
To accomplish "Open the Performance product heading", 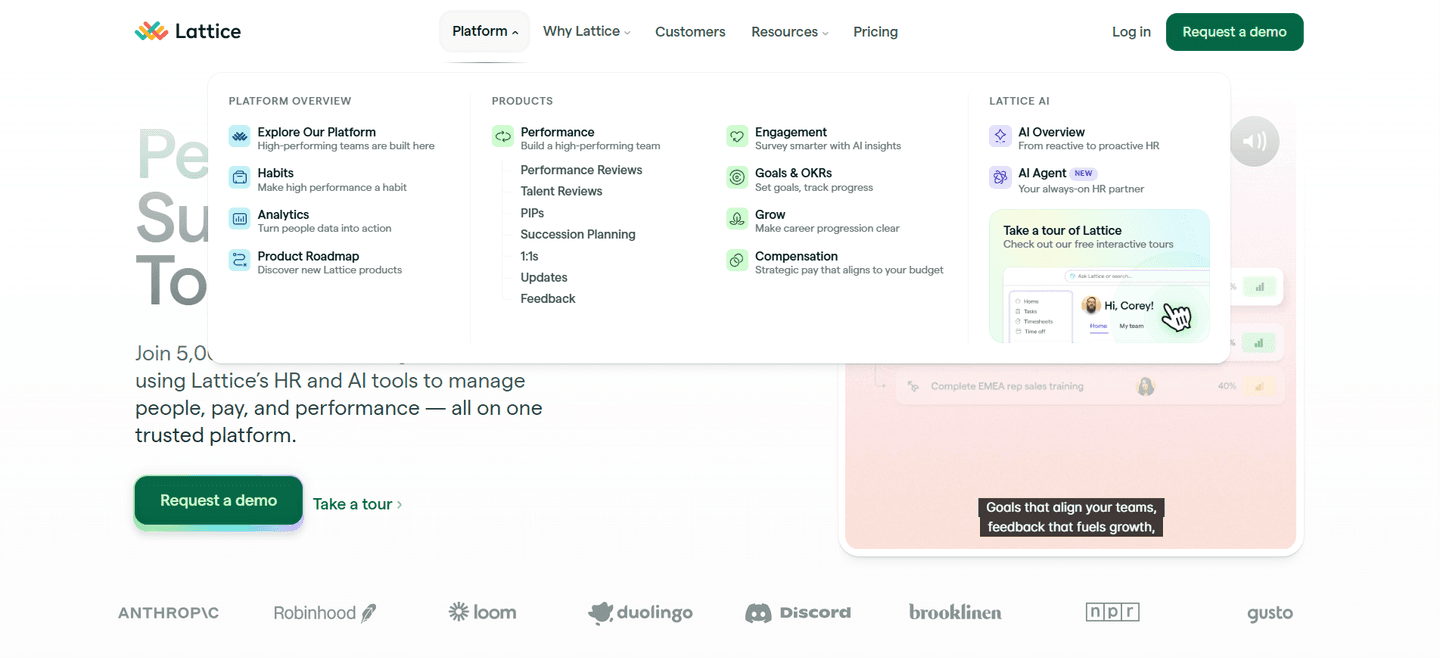I will [x=557, y=132].
